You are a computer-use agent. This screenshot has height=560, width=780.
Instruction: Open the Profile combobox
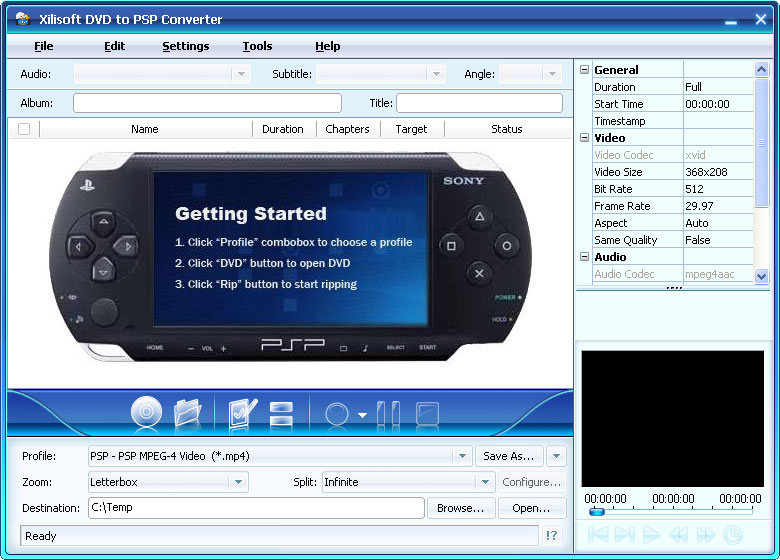point(462,456)
